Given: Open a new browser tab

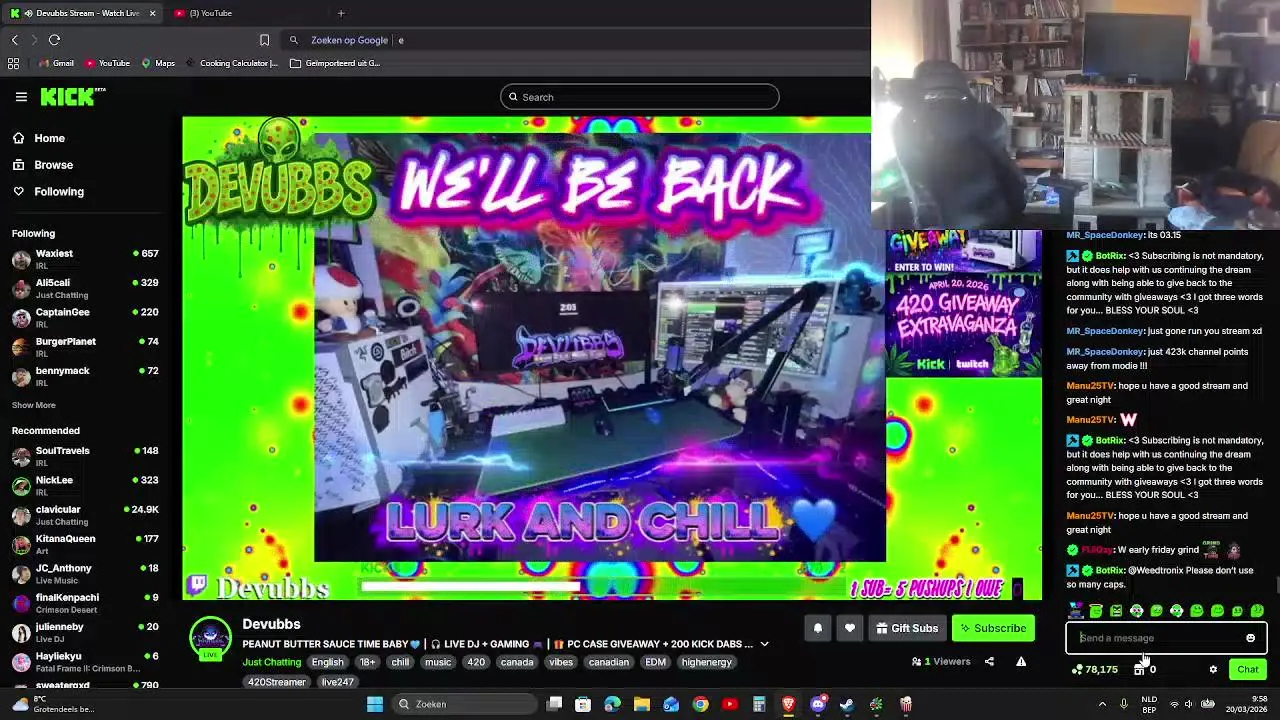Looking at the screenshot, I should (341, 13).
